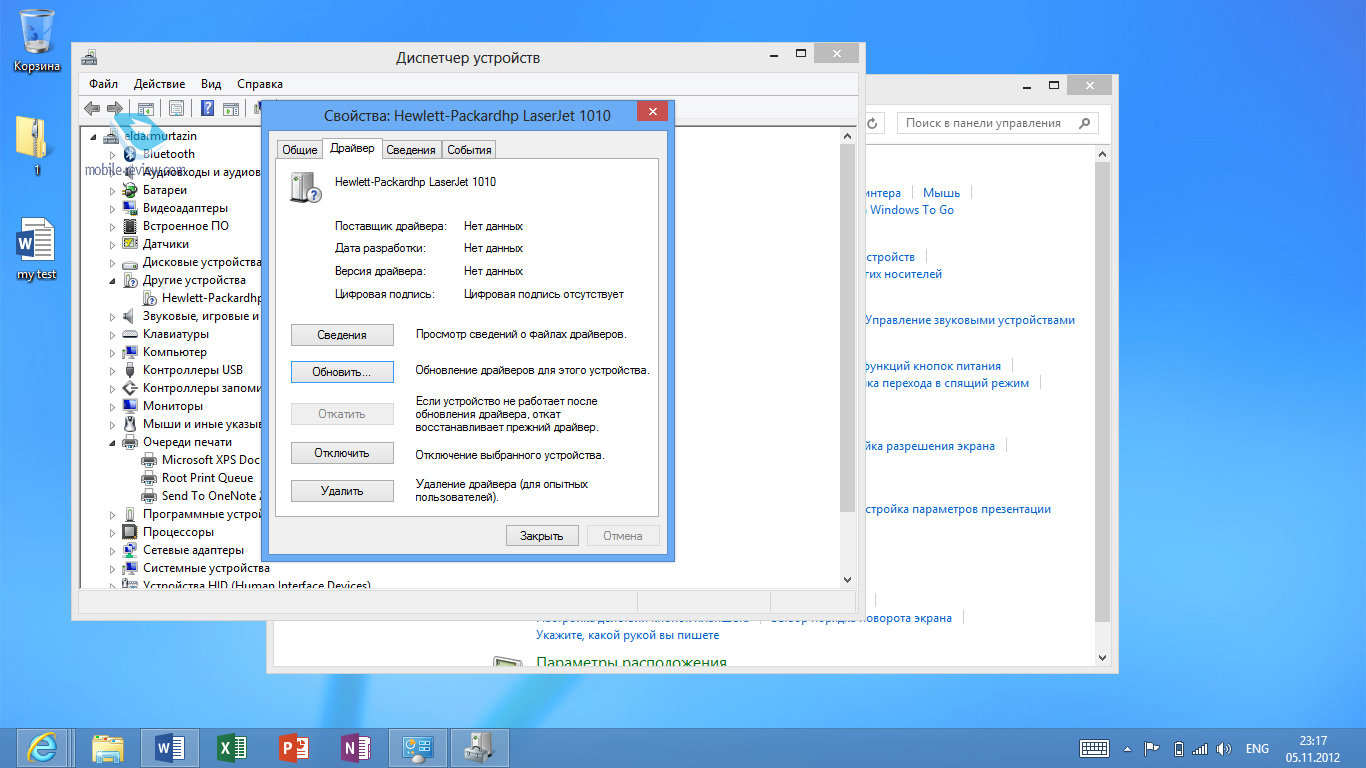Screen dimensions: 1366x768
Task: Switch to the События tab
Action: 469,150
